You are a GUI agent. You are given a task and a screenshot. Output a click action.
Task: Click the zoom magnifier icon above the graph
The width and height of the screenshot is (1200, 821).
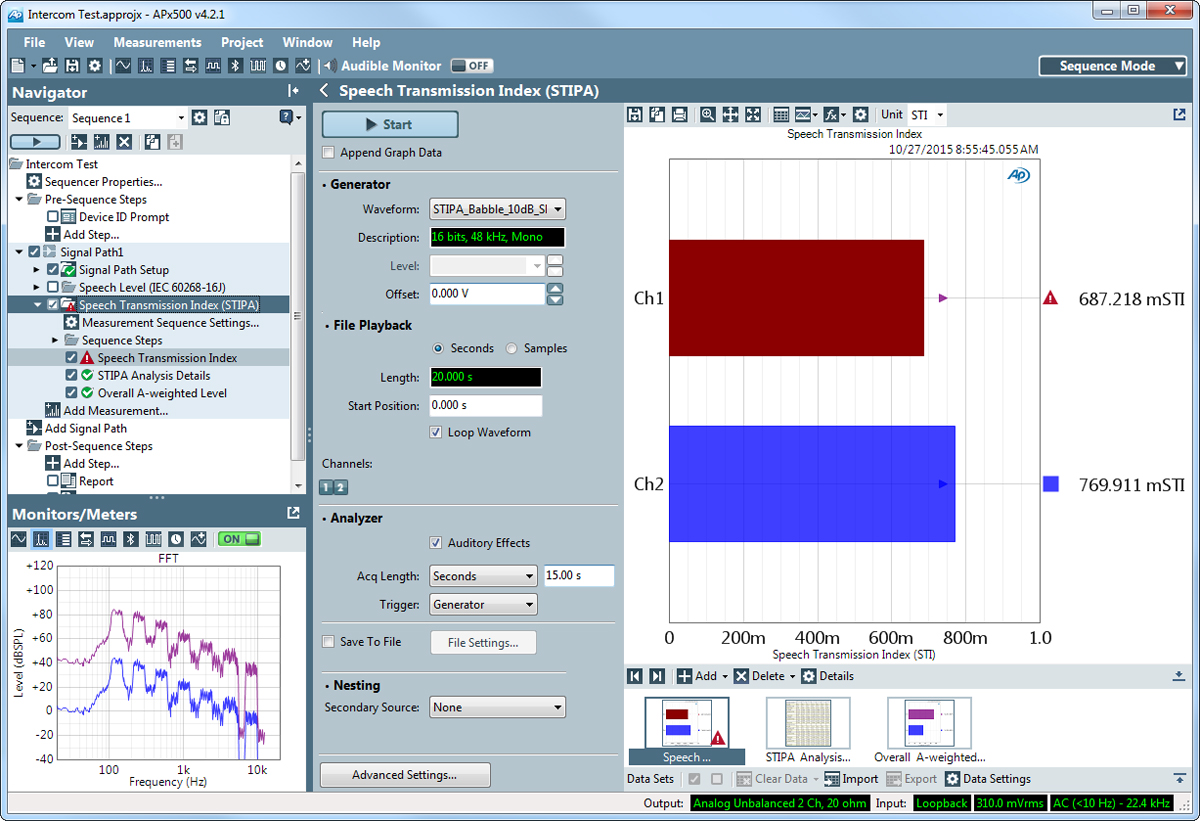pyautogui.click(x=708, y=115)
